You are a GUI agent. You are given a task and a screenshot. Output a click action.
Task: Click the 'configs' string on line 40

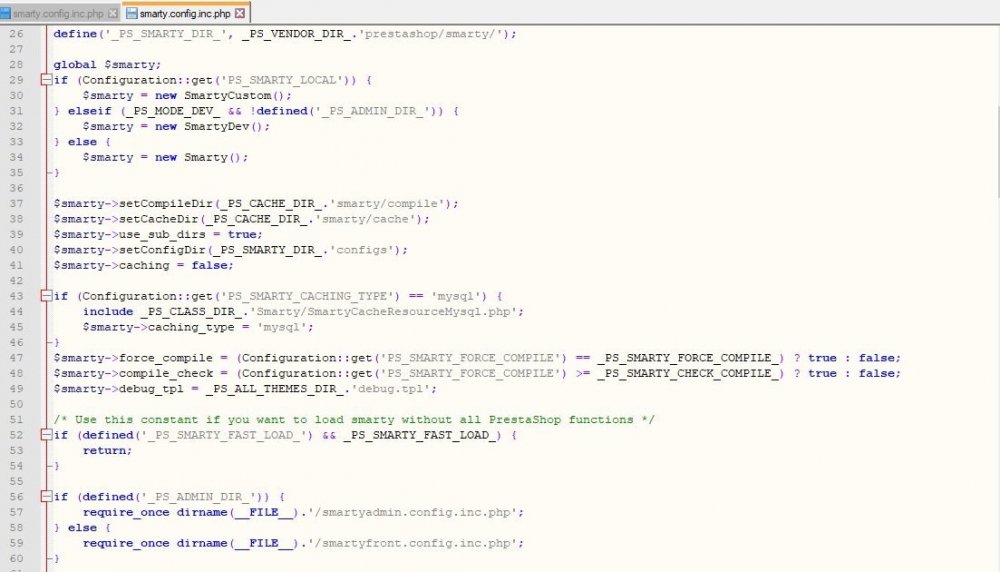362,250
